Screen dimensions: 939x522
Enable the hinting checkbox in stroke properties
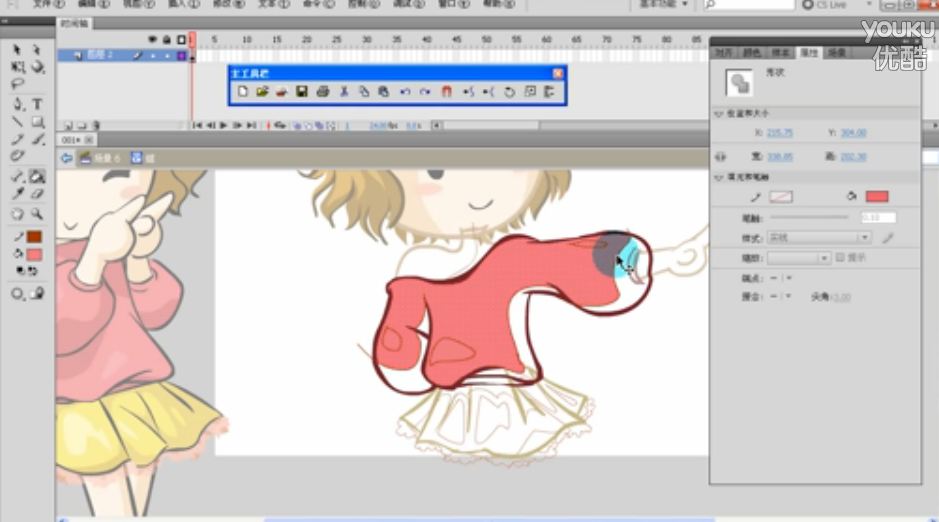coord(840,257)
